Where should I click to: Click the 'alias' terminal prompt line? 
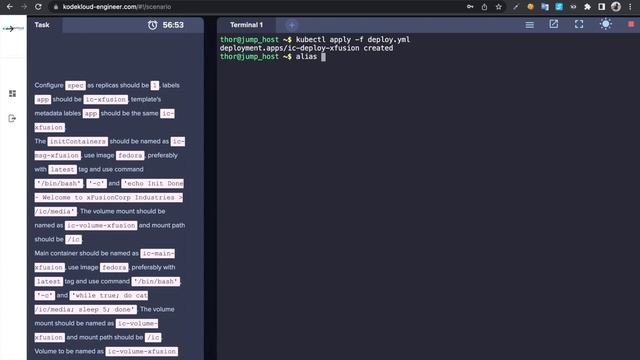pyautogui.click(x=273, y=56)
